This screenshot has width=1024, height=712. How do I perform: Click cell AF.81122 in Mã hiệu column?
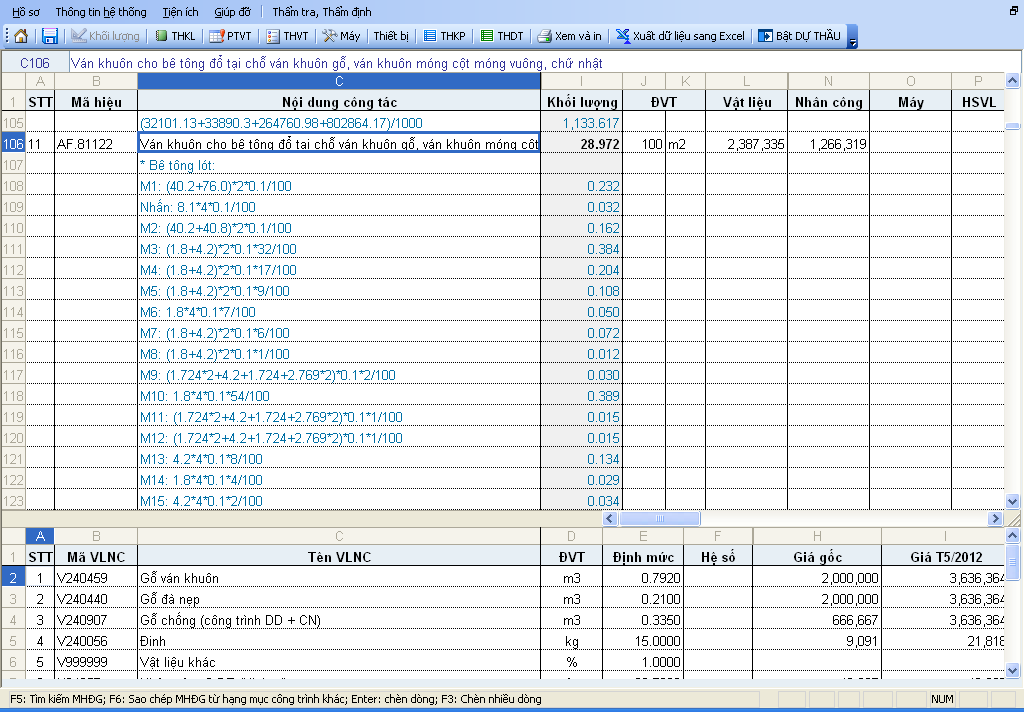click(95, 144)
